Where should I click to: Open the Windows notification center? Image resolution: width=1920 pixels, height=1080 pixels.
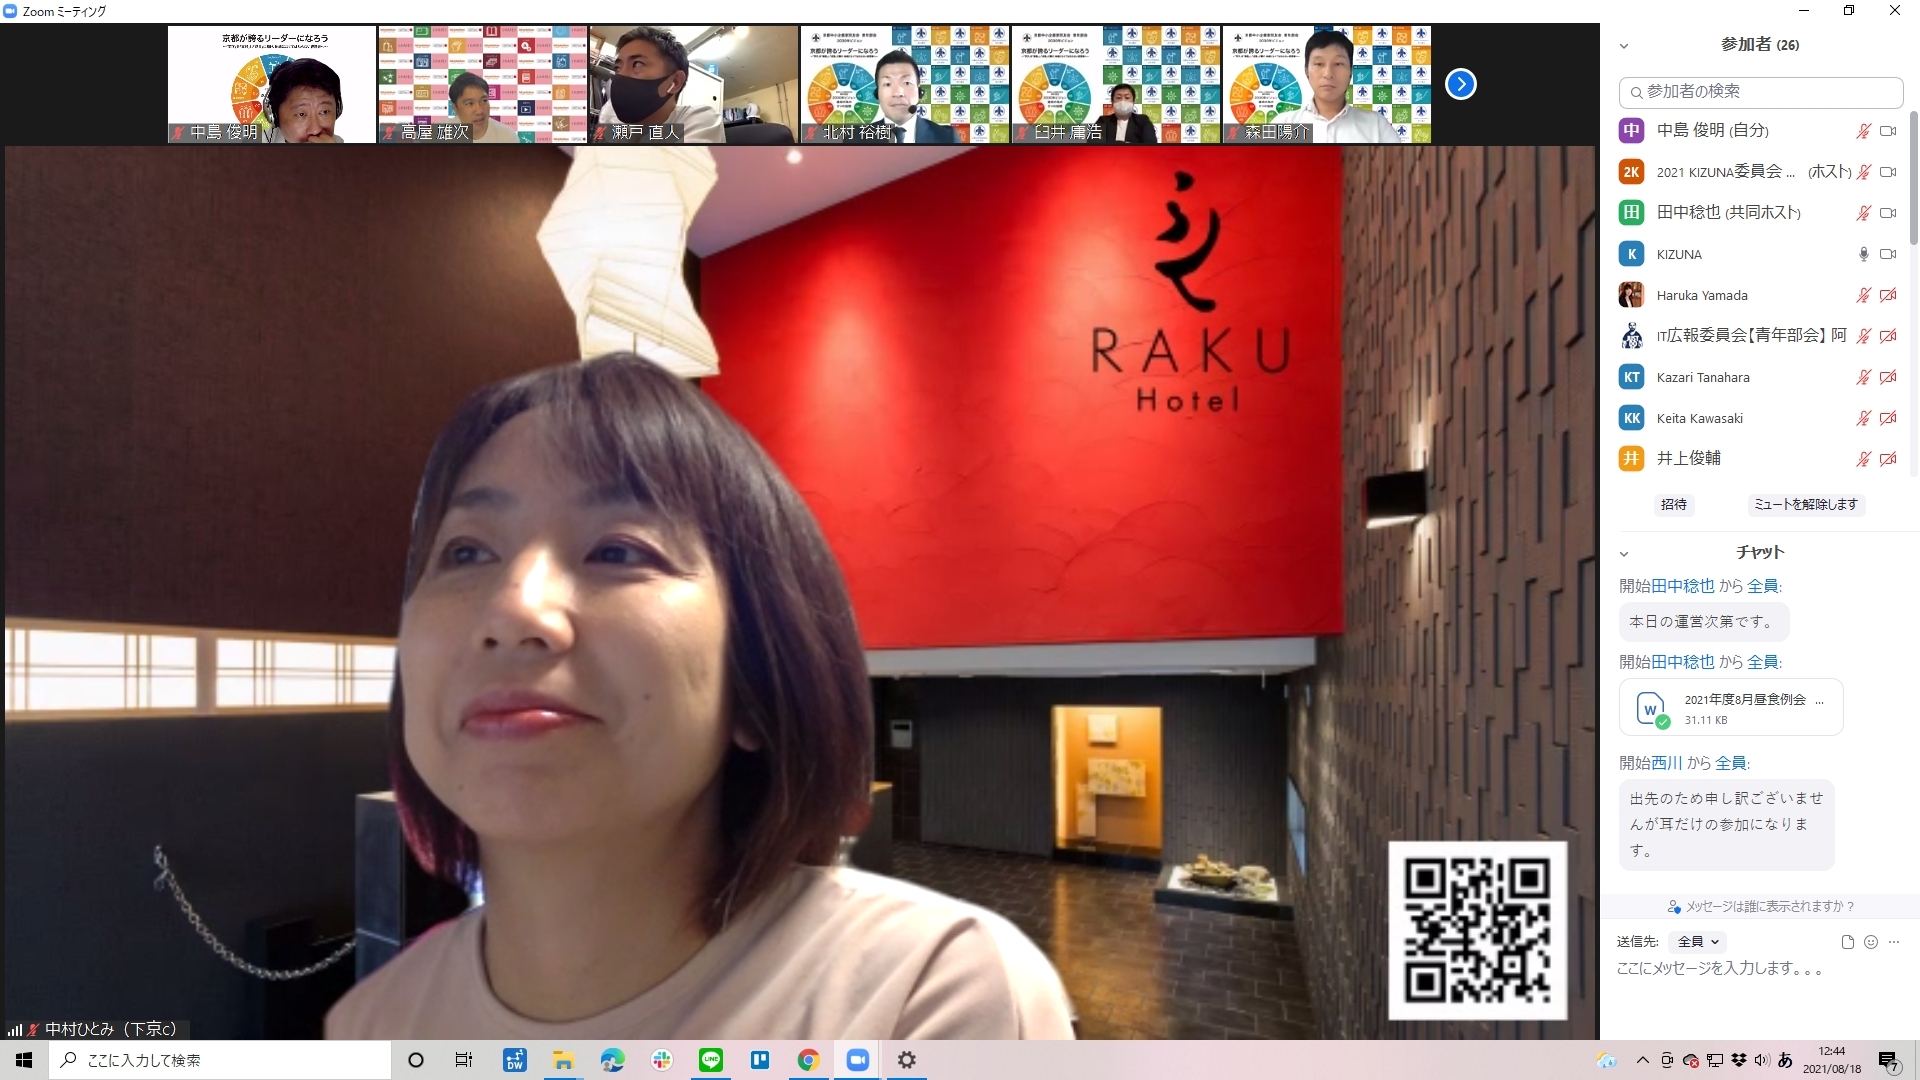(1888, 1061)
